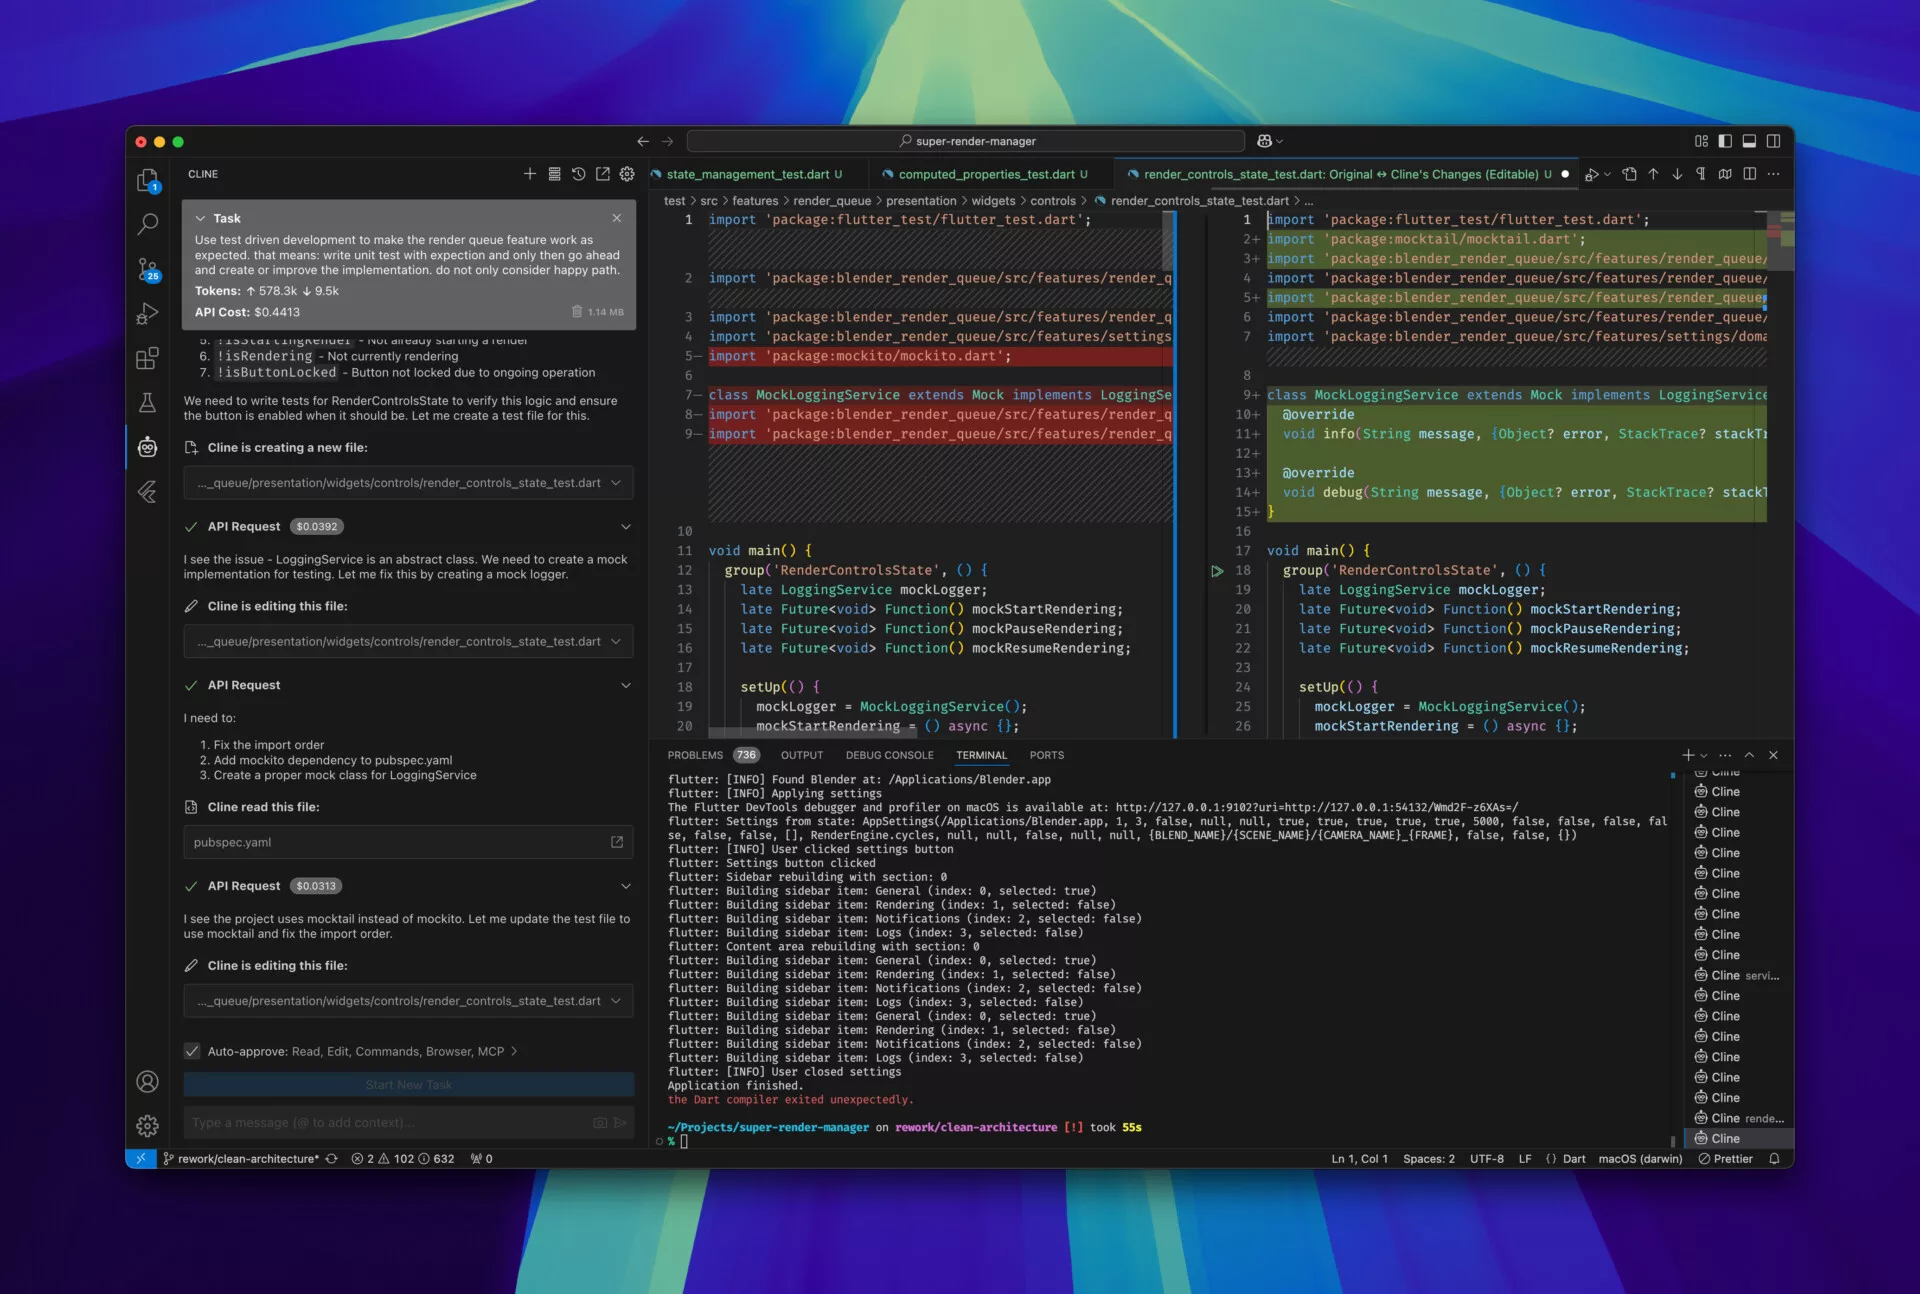Viewport: 1920px width, 1294px height.
Task: Toggle whitespace pilcrow icon in diff toolbar
Action: click(x=1701, y=174)
